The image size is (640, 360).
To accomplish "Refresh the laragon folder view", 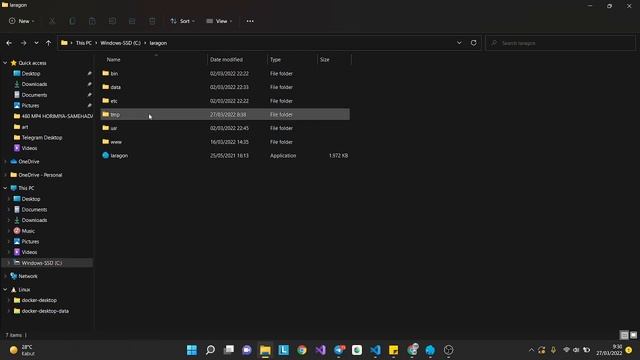I will pos(473,43).
